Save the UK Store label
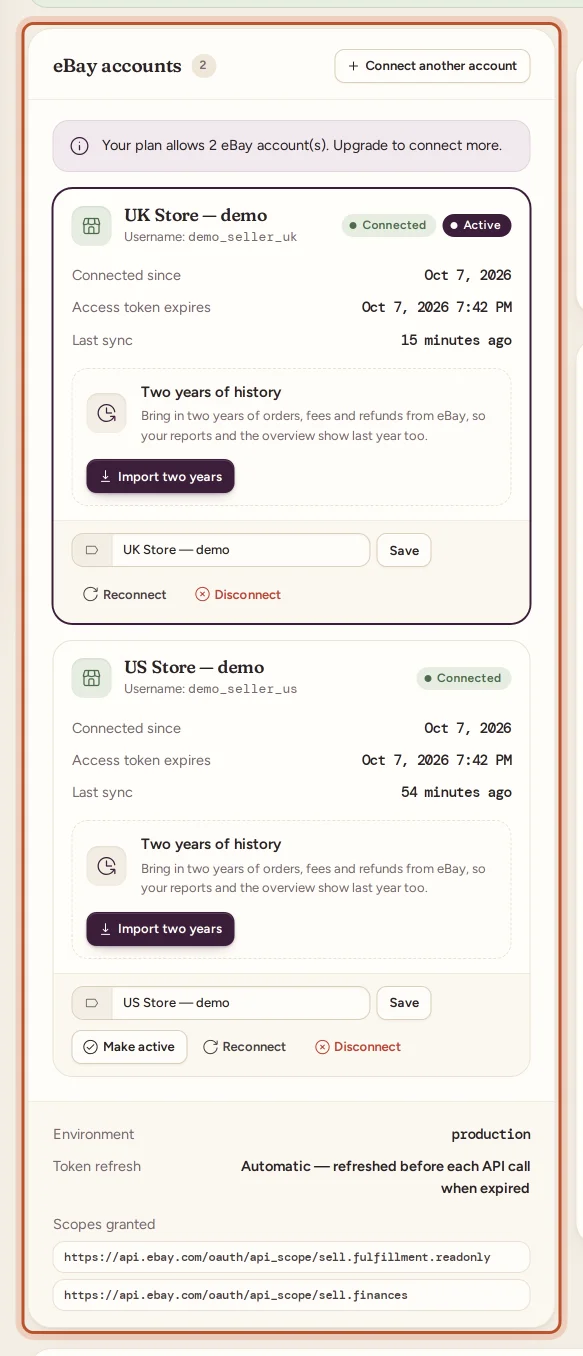The height and width of the screenshot is (1356, 583). pos(404,550)
